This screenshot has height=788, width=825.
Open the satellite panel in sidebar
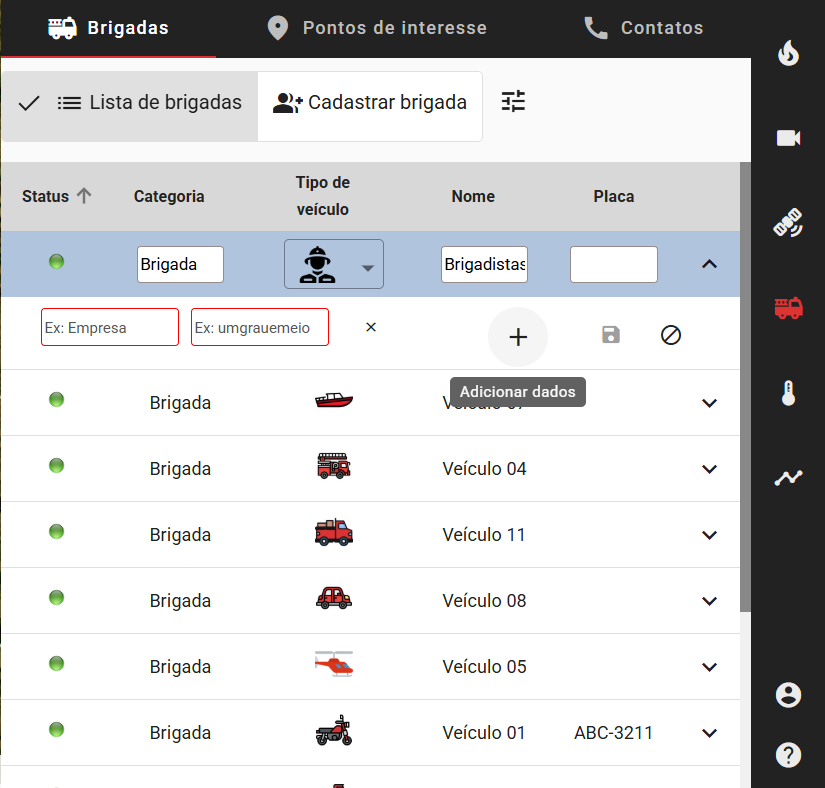788,223
